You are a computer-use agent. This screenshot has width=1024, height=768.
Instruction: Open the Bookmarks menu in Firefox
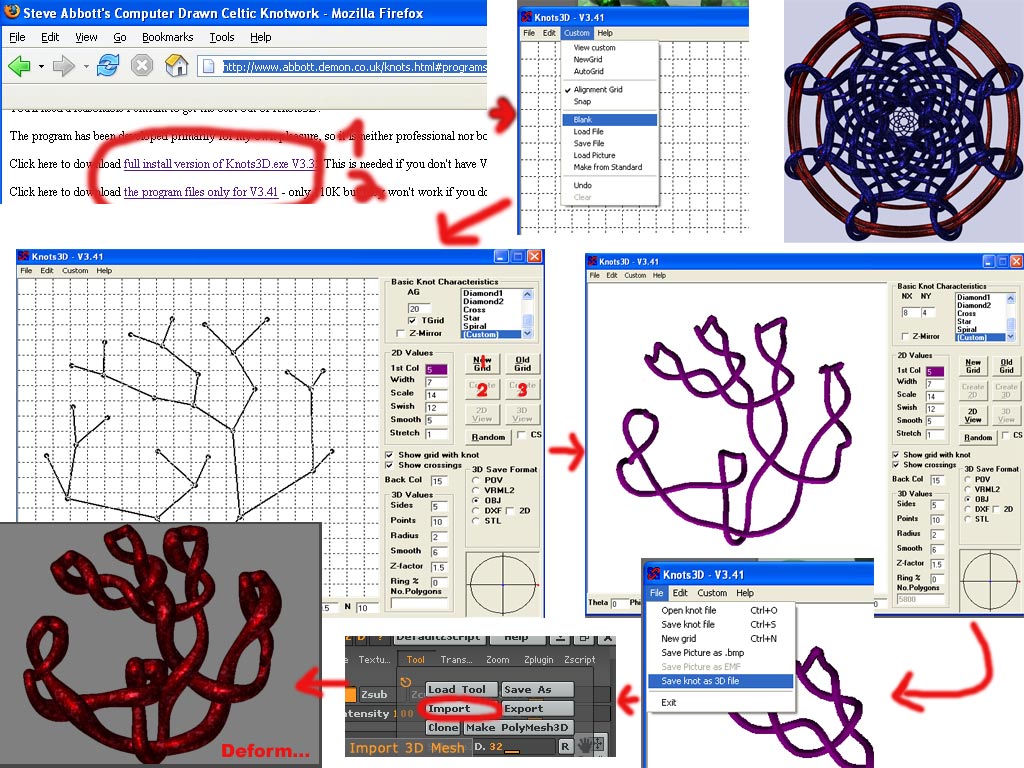(168, 37)
